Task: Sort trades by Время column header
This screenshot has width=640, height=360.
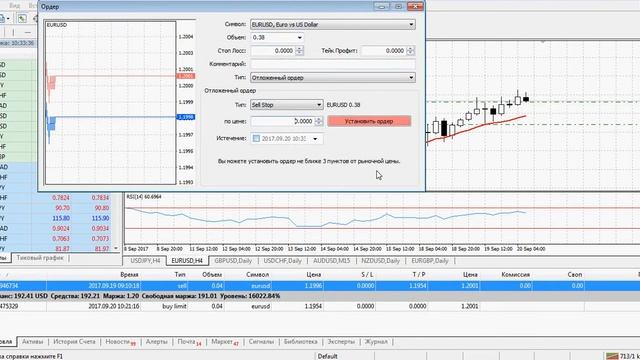Action: (129, 275)
